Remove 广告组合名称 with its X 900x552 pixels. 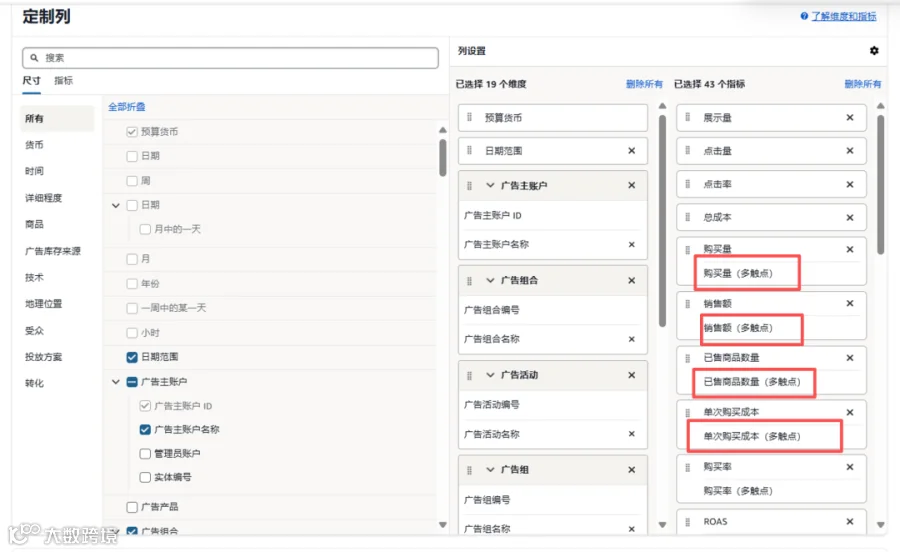pyautogui.click(x=631, y=339)
